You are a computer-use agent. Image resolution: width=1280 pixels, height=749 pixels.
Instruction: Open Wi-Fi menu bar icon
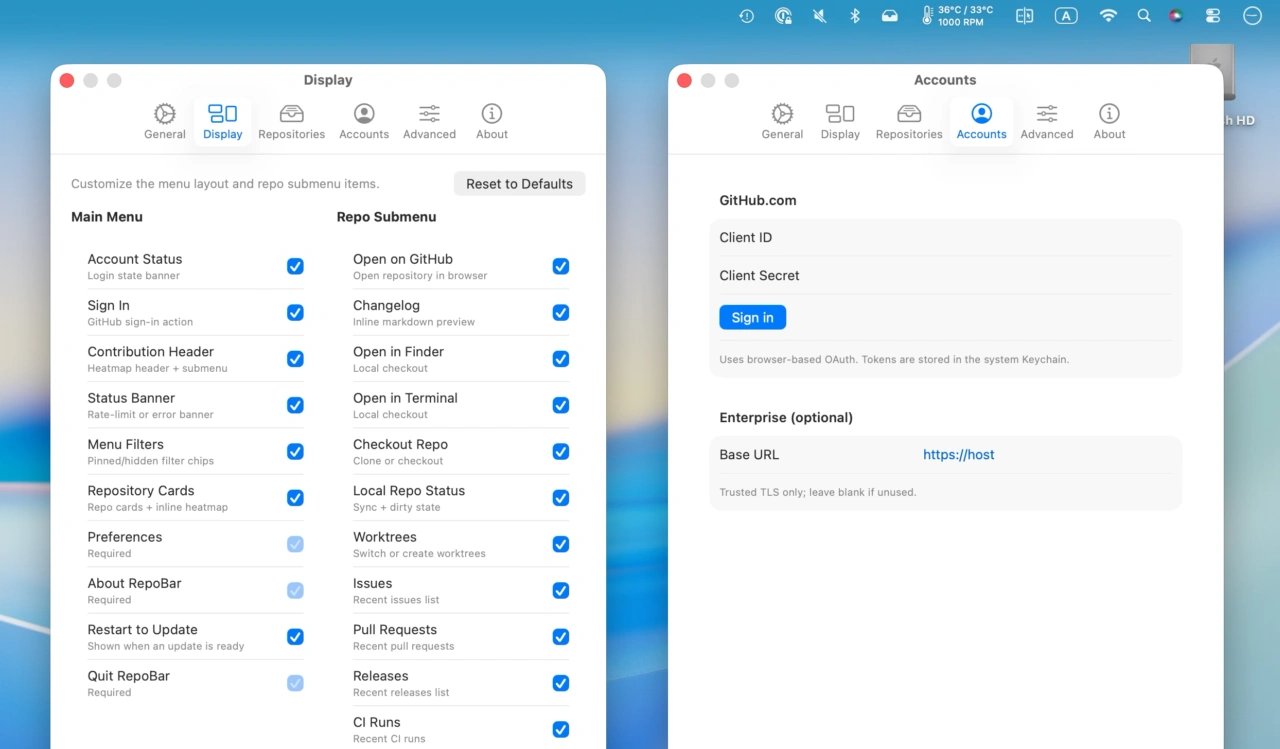pyautogui.click(x=1108, y=16)
